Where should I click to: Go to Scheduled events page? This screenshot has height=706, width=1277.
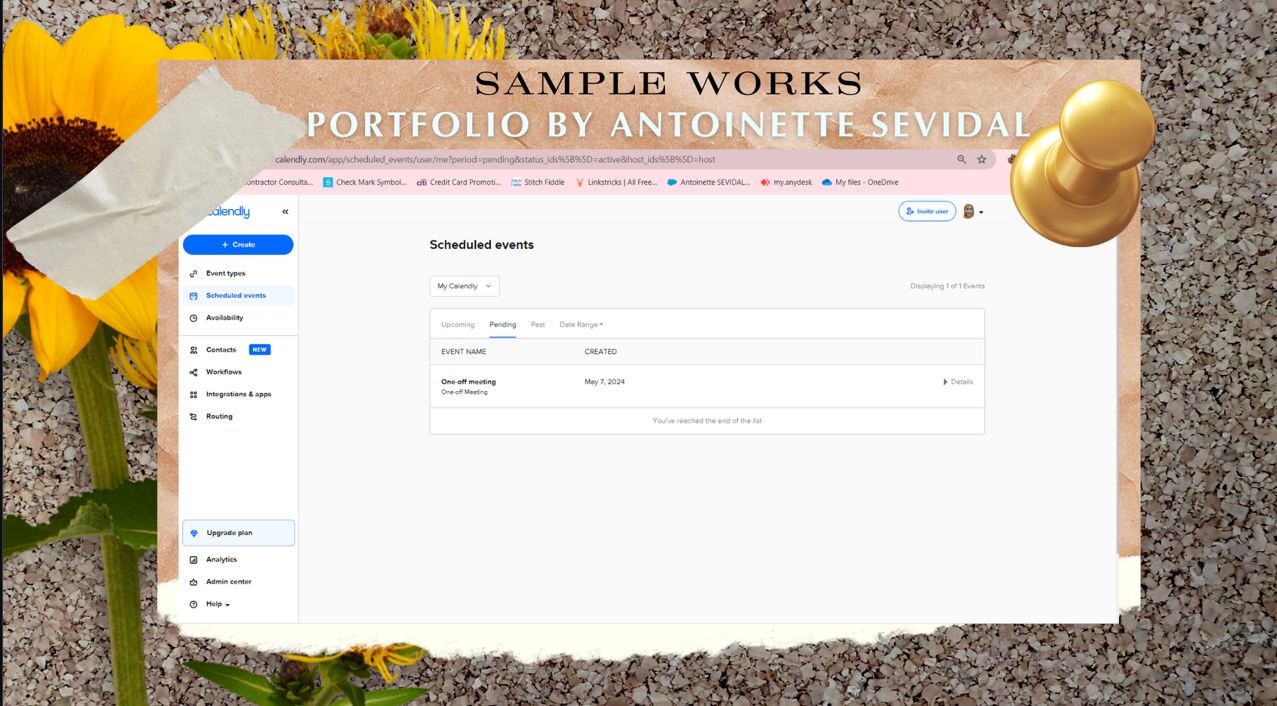(x=236, y=296)
